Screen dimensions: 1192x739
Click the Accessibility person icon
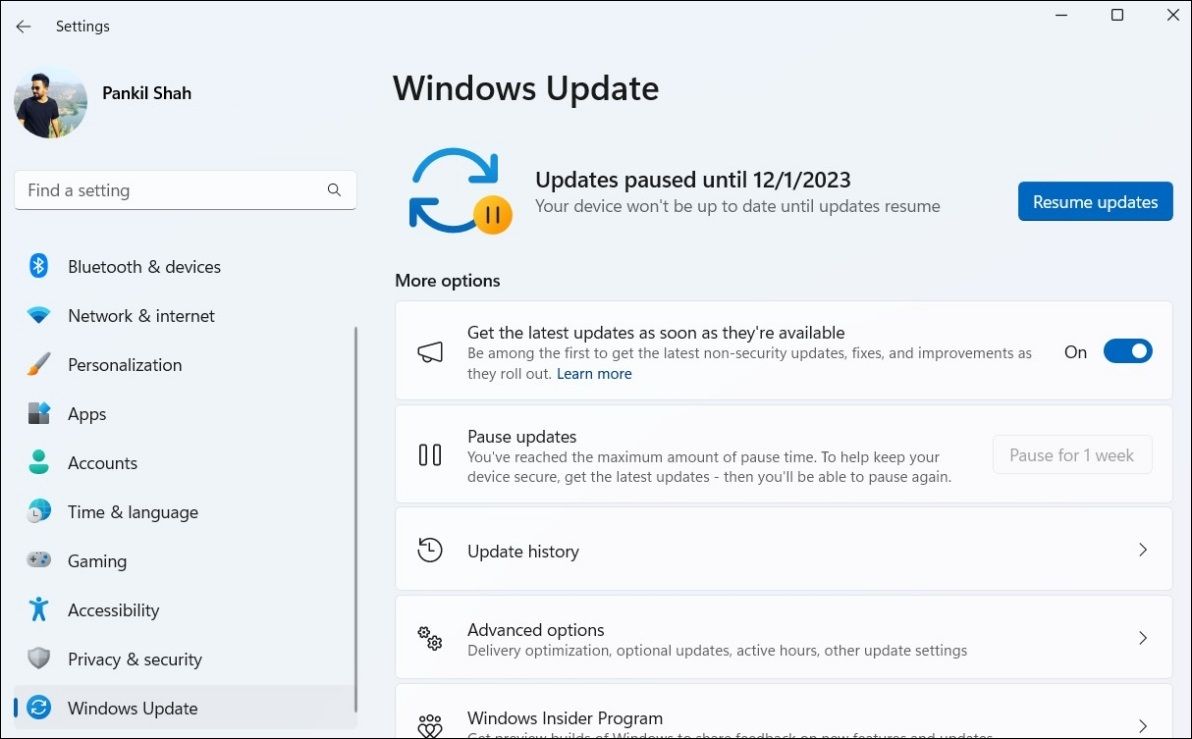(38, 609)
